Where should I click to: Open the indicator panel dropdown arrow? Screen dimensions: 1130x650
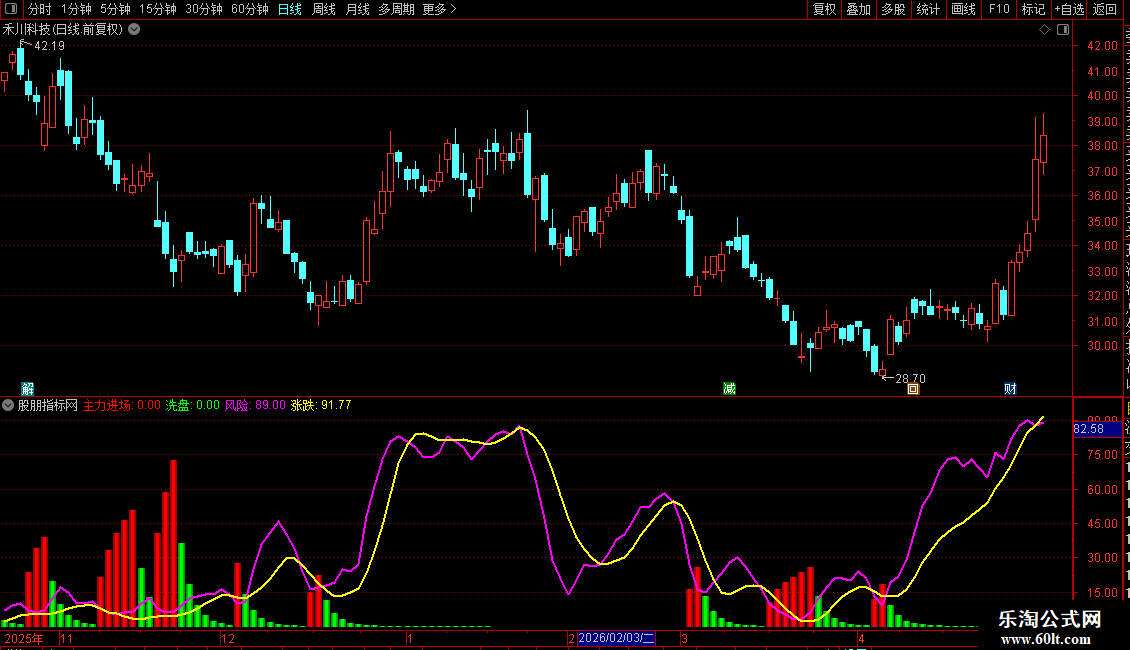(x=8, y=405)
